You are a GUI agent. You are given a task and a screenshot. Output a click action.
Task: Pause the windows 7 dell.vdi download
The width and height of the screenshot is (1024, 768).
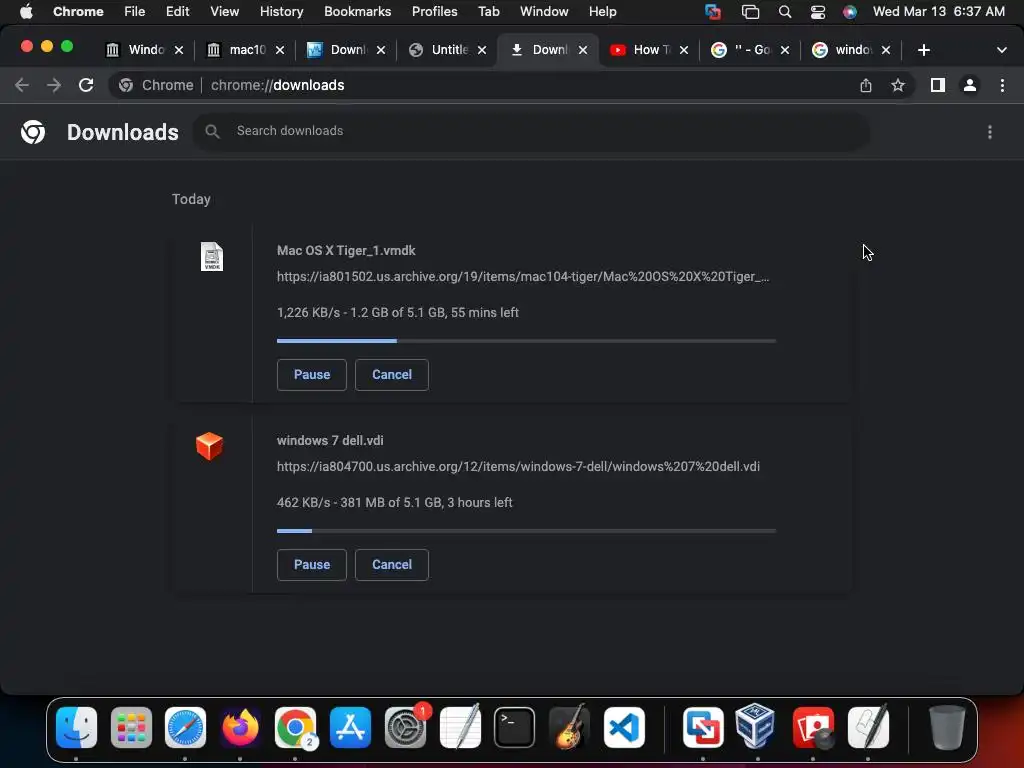(x=312, y=565)
